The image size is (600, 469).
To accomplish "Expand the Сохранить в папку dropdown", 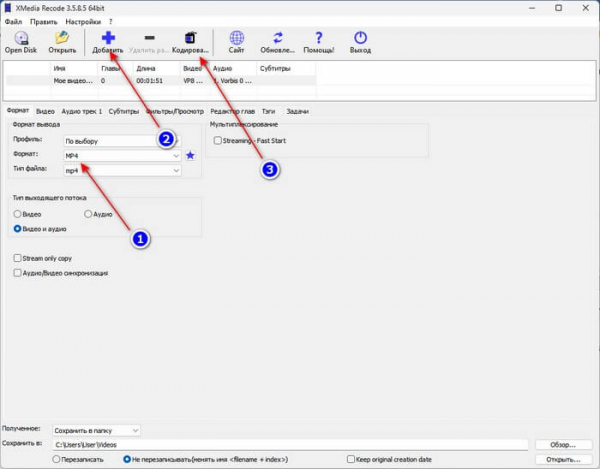I will click(96, 430).
